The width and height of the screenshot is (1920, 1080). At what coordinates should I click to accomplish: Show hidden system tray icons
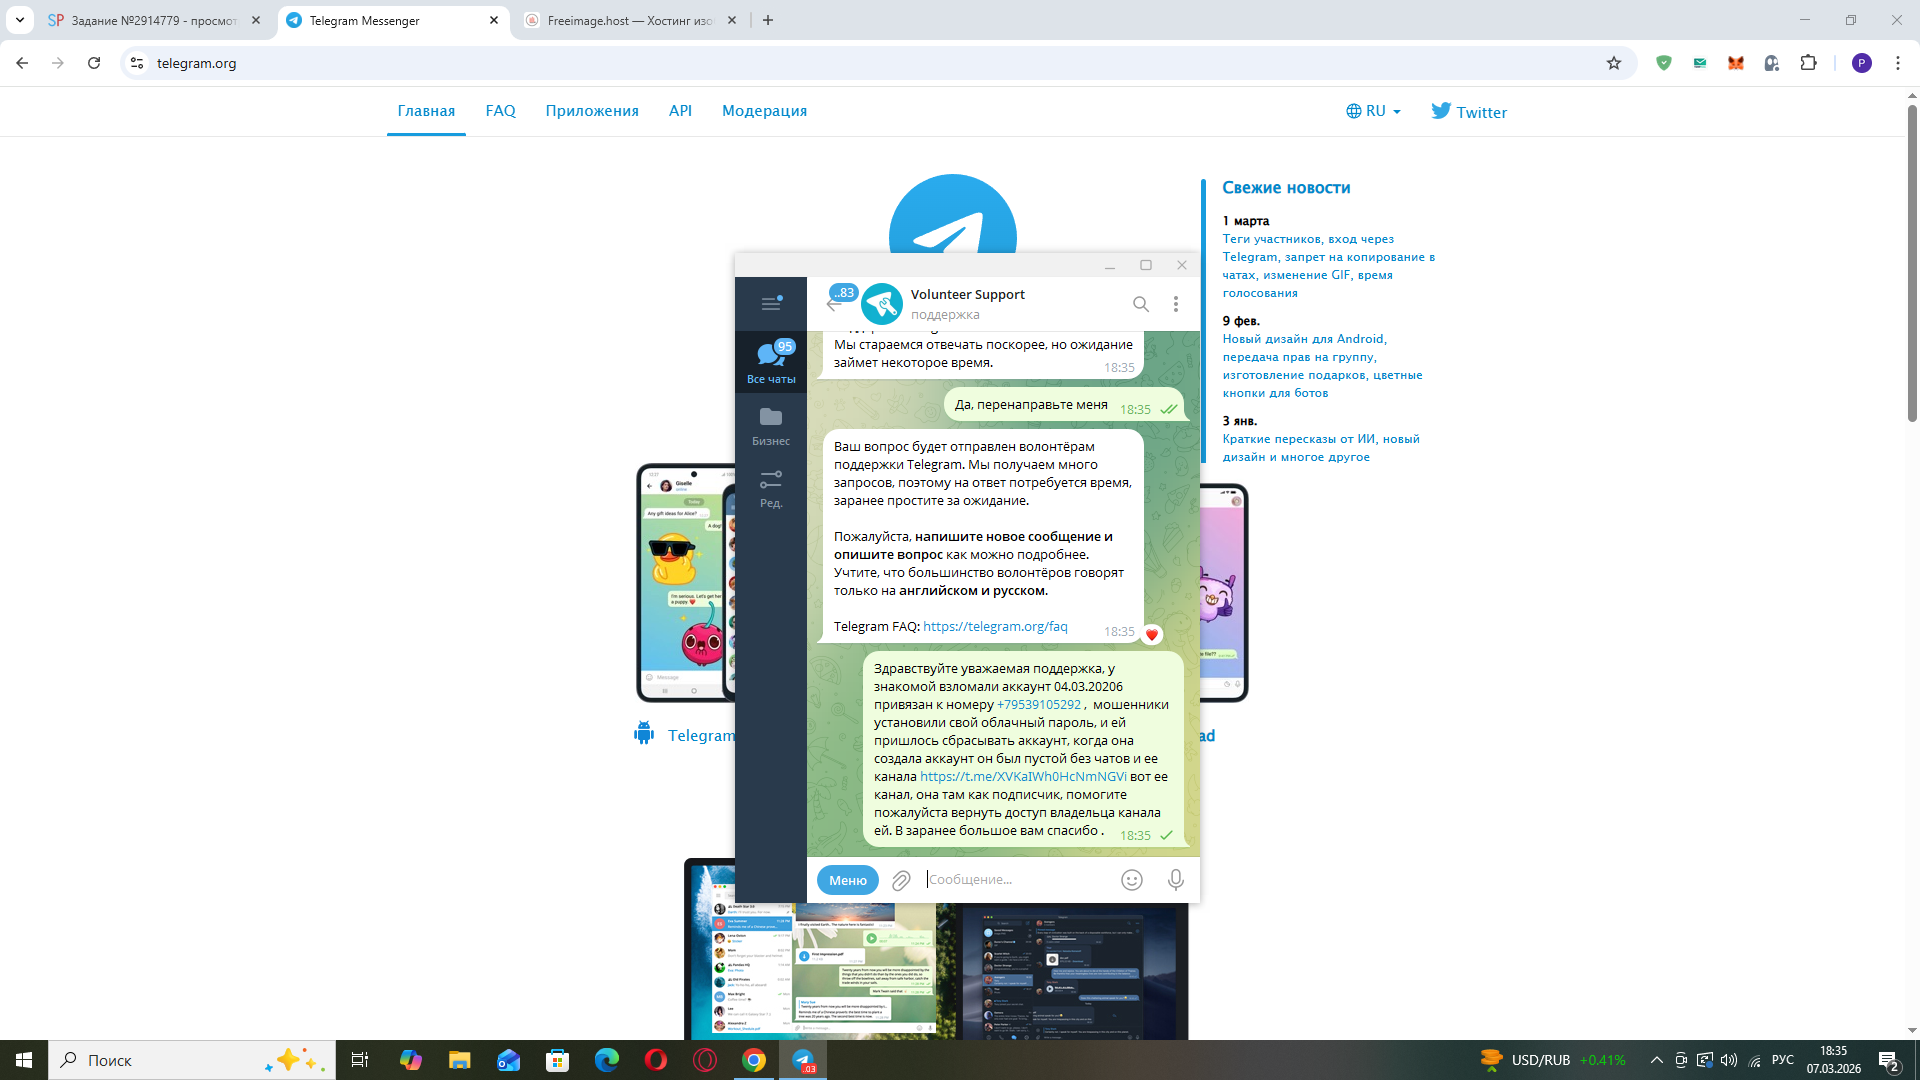tap(1657, 1060)
